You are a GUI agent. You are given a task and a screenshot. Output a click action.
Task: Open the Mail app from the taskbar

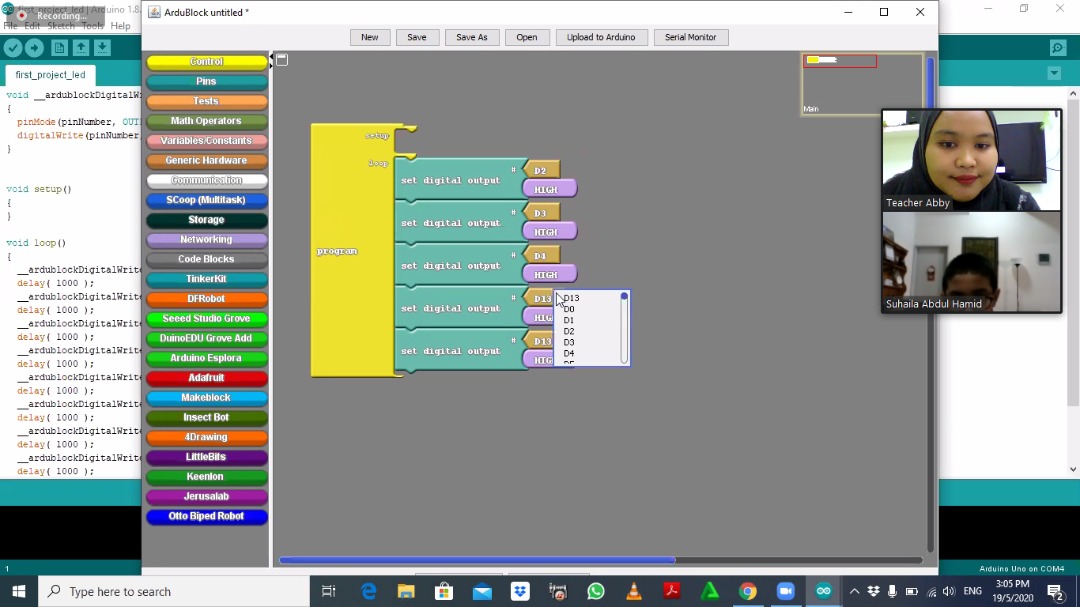point(482,591)
